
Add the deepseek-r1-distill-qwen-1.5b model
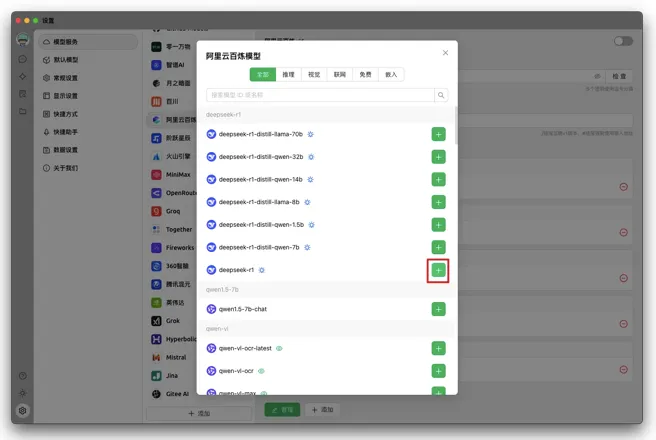[x=438, y=225]
